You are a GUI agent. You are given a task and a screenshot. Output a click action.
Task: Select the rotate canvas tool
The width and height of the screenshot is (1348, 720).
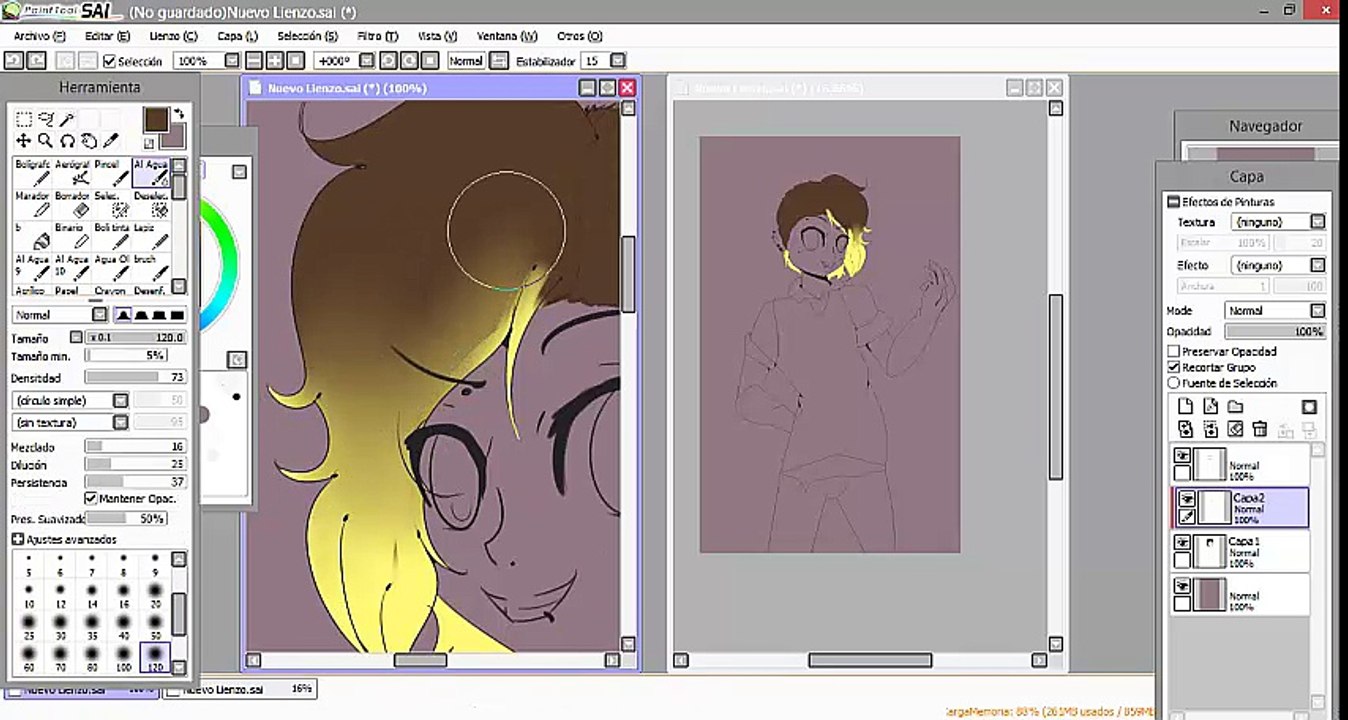pos(67,141)
